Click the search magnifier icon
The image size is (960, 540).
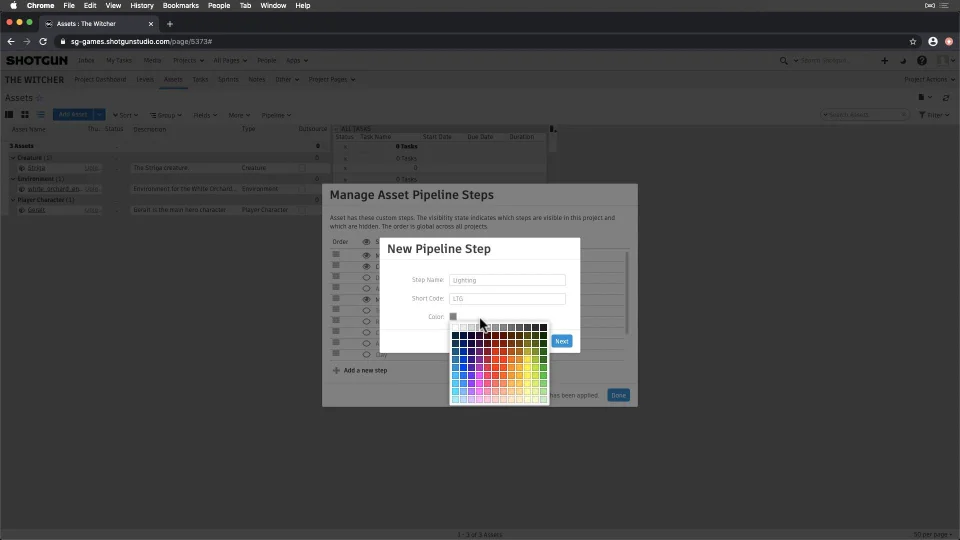(x=784, y=61)
